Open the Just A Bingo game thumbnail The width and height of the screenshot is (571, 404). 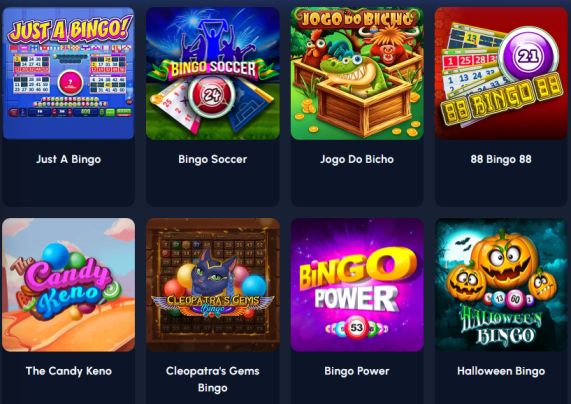pos(68,73)
